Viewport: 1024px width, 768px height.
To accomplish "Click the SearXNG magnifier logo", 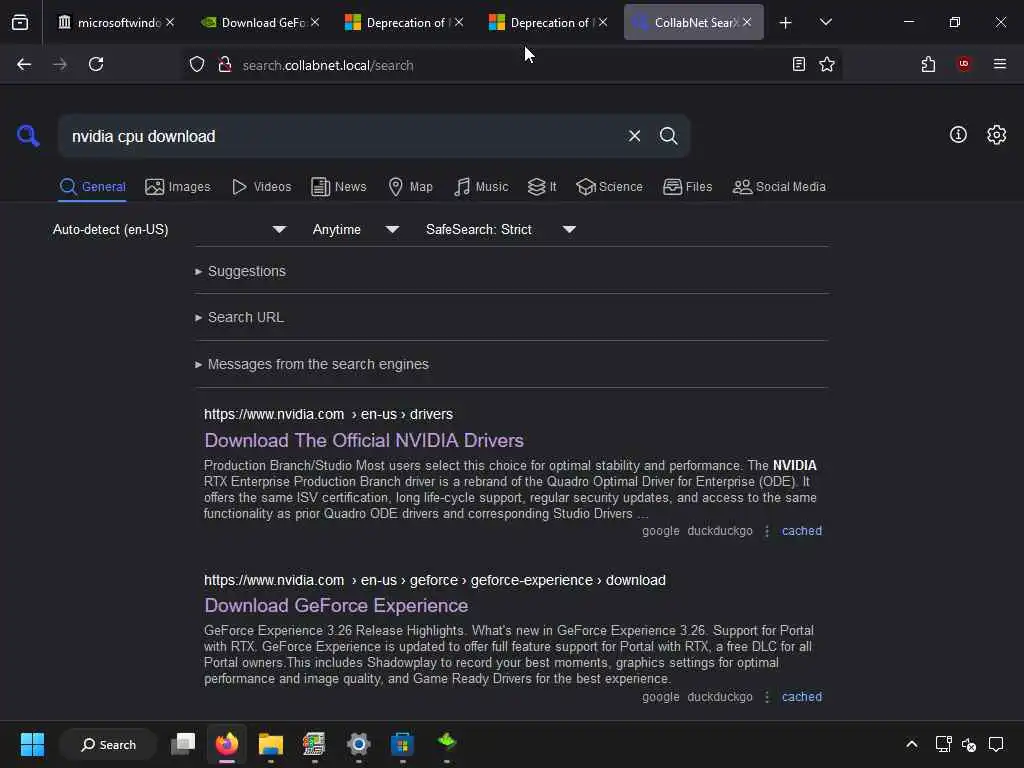I will tap(28, 136).
